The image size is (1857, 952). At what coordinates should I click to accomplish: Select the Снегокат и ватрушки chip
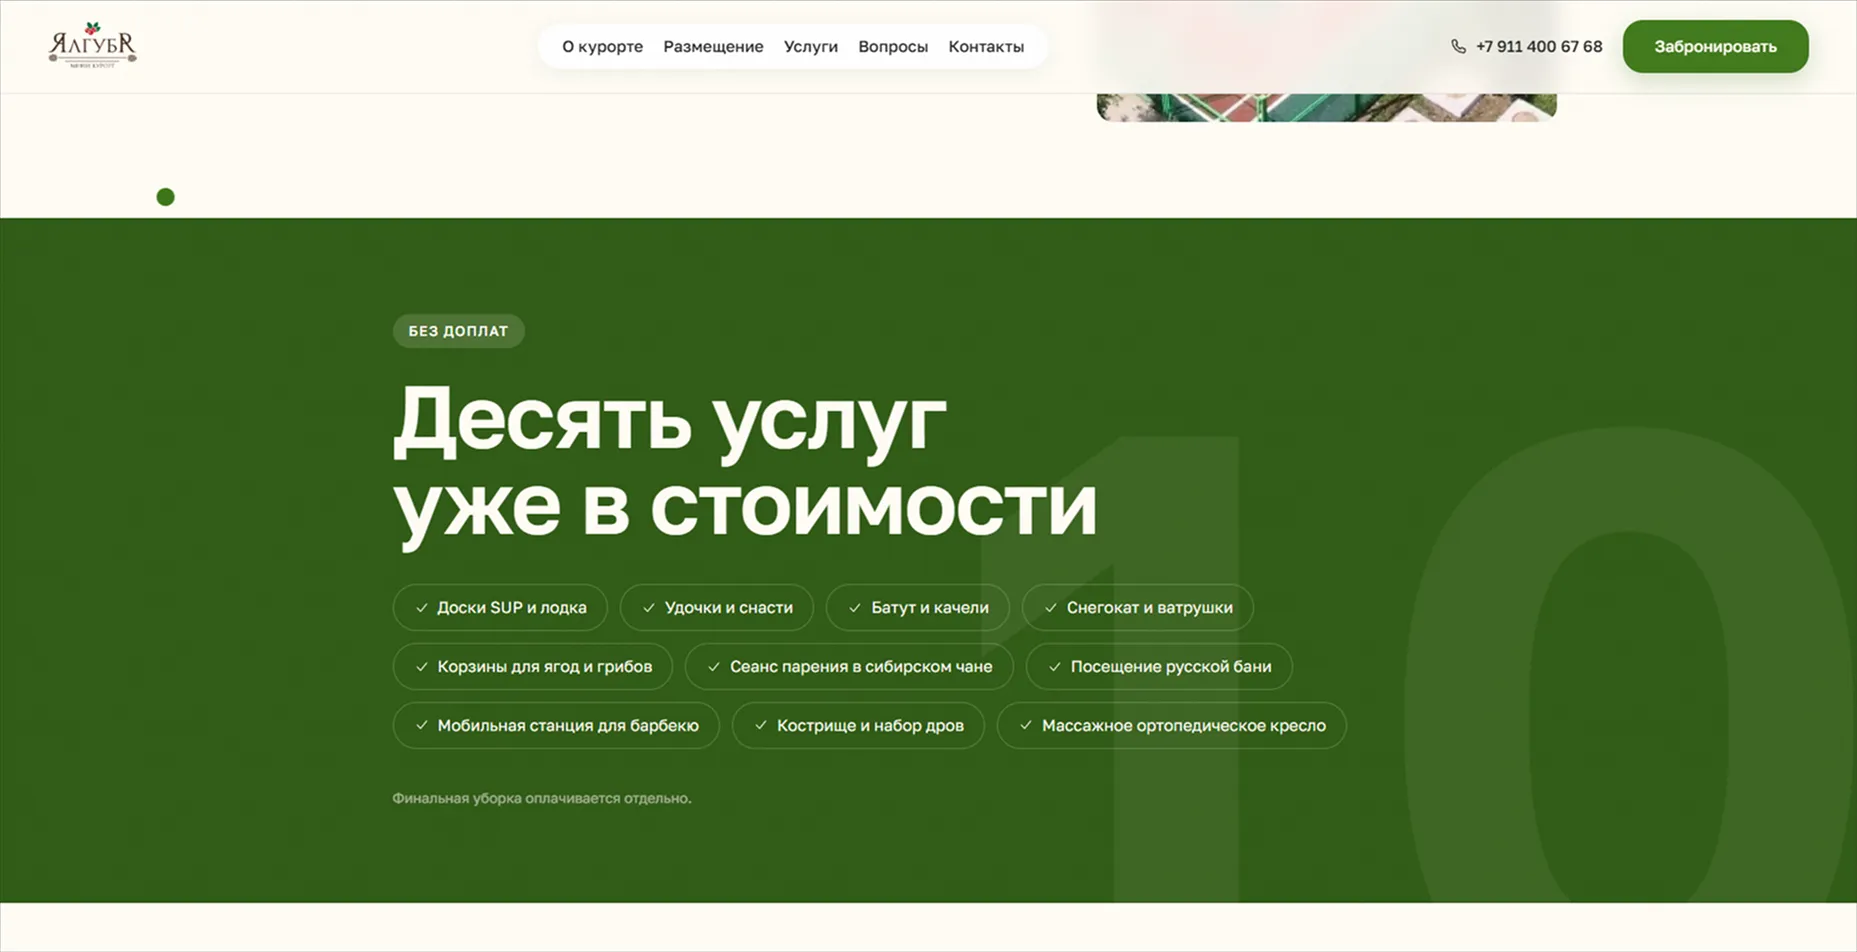pyautogui.click(x=1137, y=608)
